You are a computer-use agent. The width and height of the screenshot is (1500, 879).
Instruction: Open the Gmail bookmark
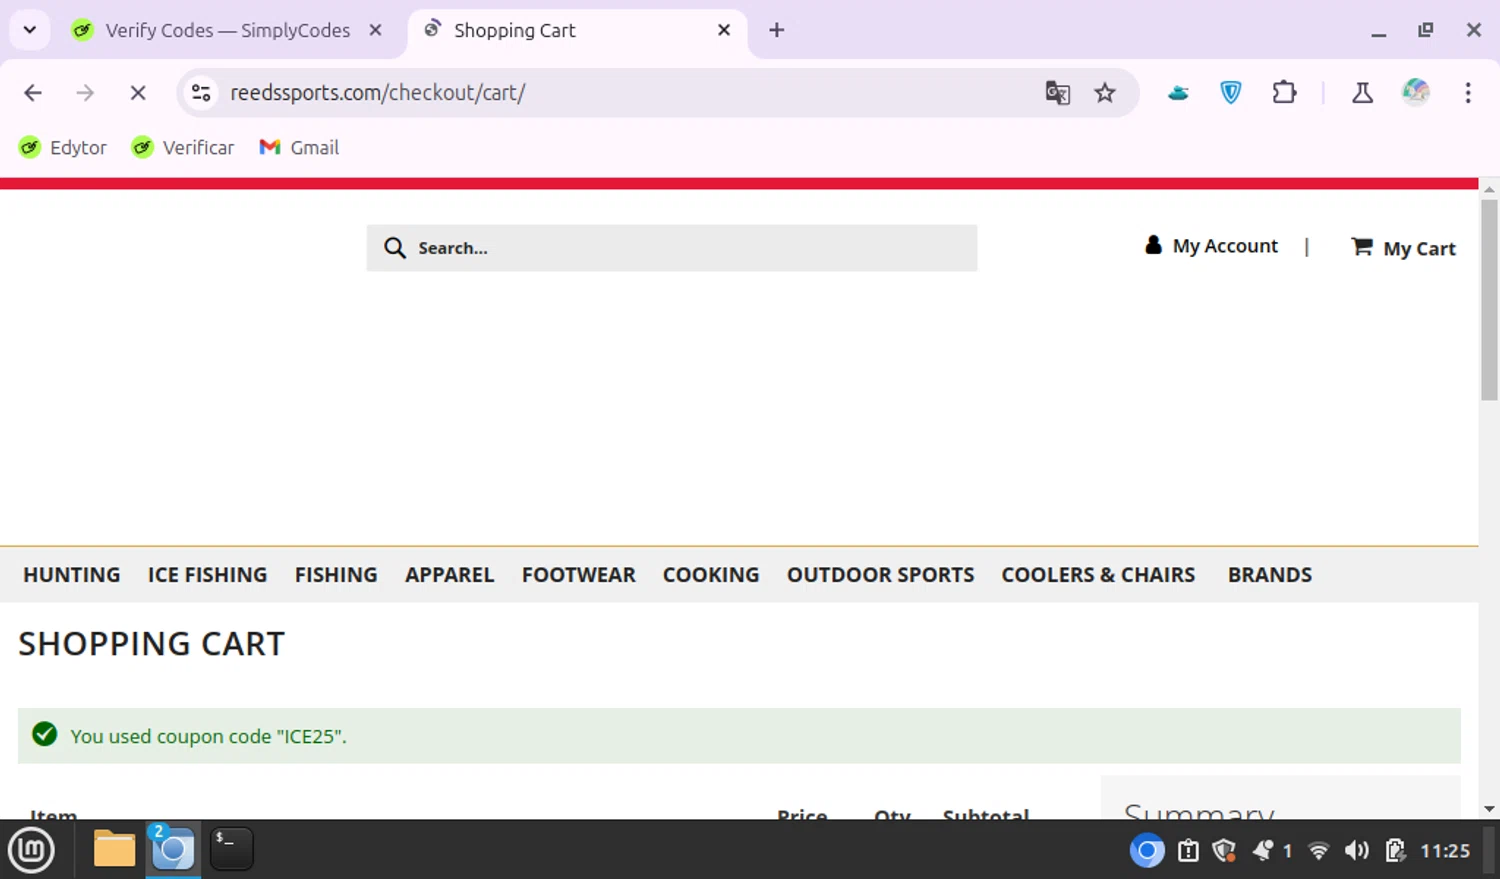click(x=299, y=148)
